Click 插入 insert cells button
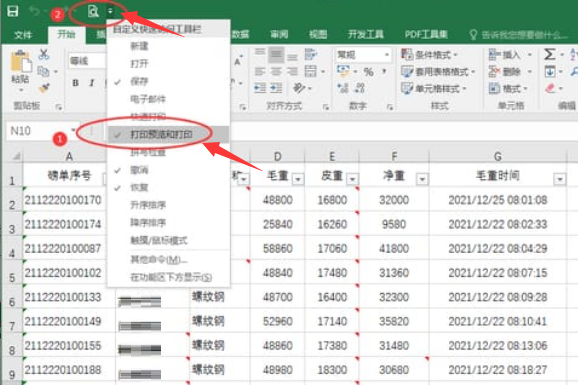 (x=510, y=55)
